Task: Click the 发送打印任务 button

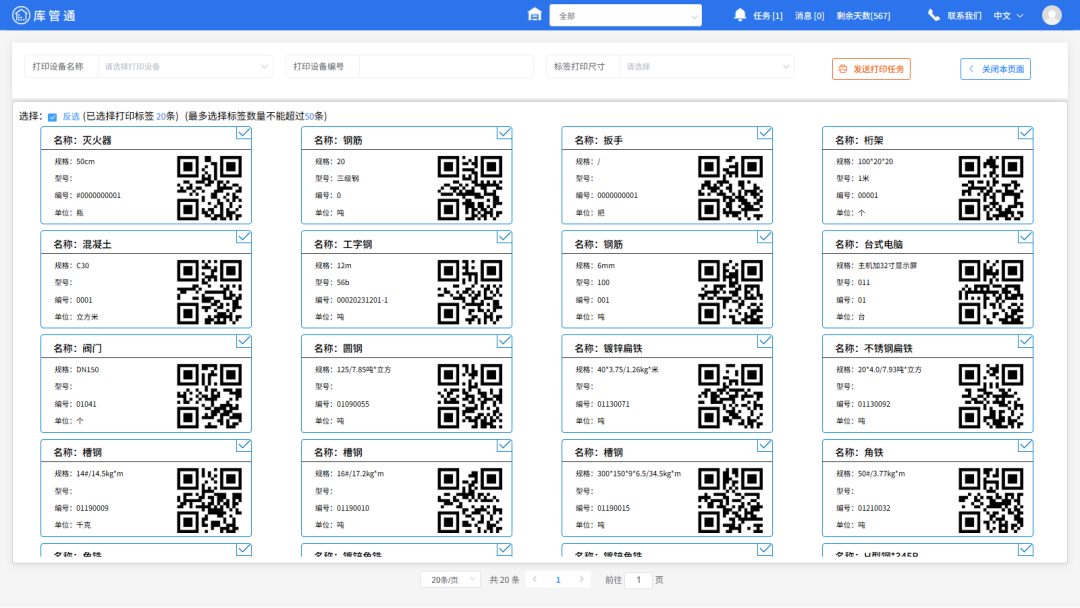Action: tap(871, 69)
